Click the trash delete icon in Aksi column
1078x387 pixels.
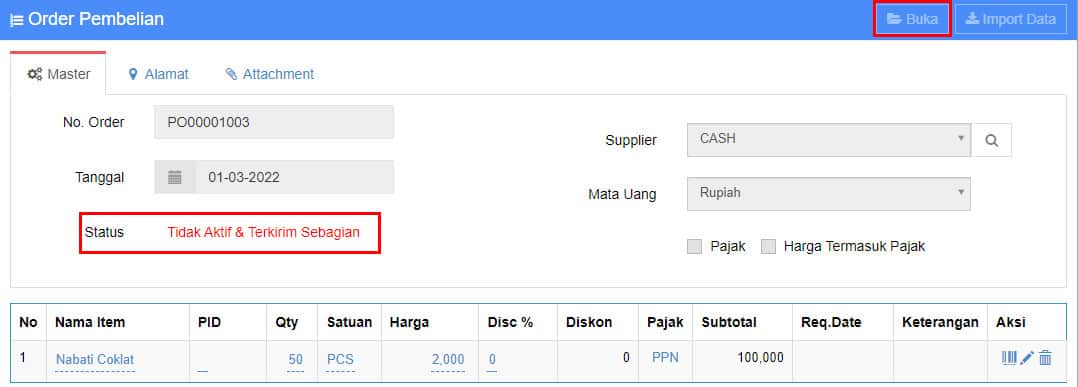[x=1045, y=357]
